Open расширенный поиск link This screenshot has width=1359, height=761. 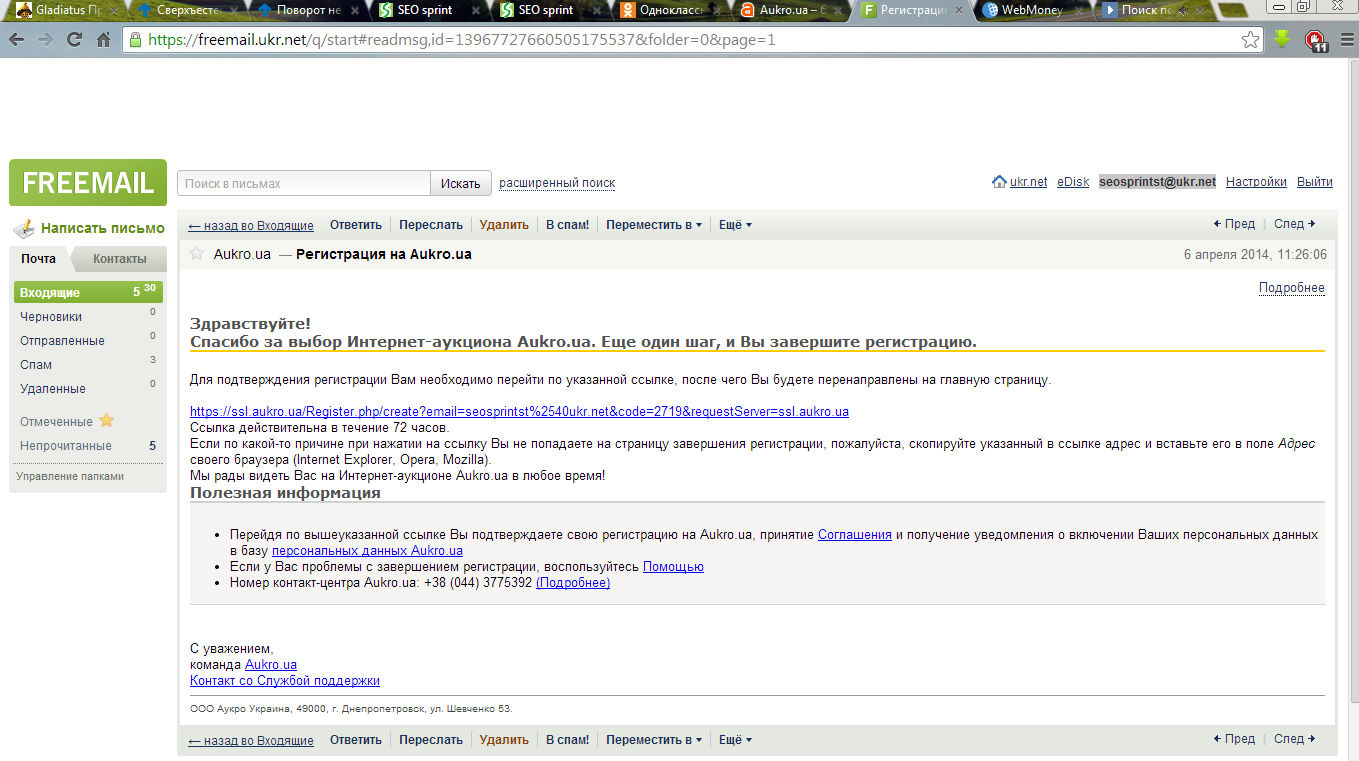coord(557,183)
